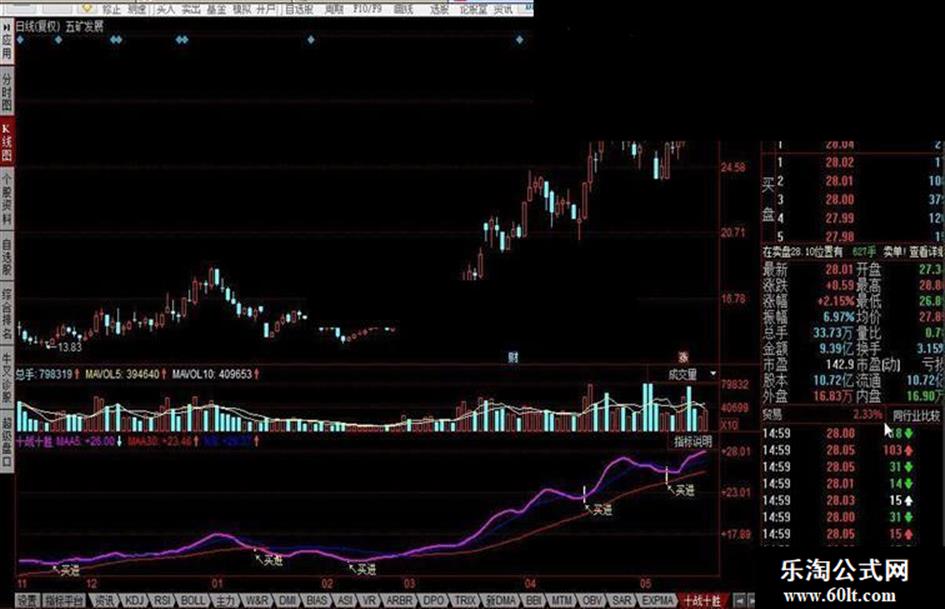Select the VR indicator tab
The image size is (945, 609).
pos(369,601)
